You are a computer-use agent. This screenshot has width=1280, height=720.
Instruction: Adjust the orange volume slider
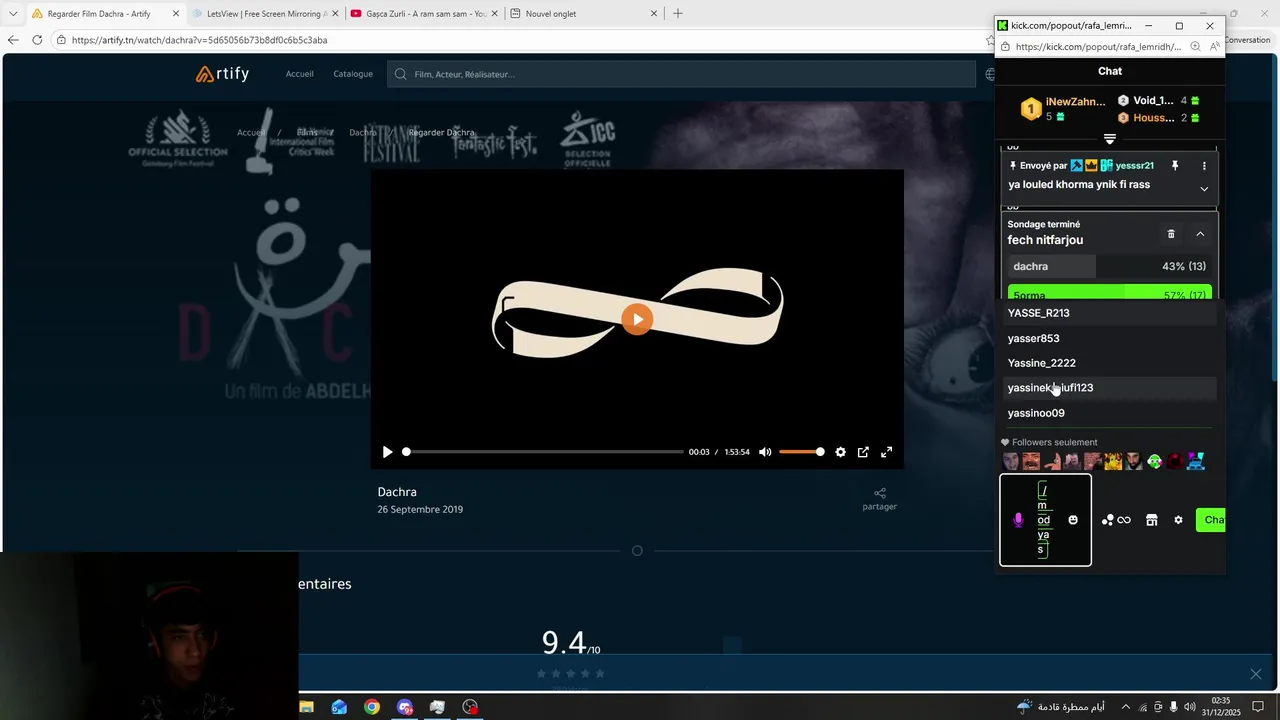tap(802, 452)
